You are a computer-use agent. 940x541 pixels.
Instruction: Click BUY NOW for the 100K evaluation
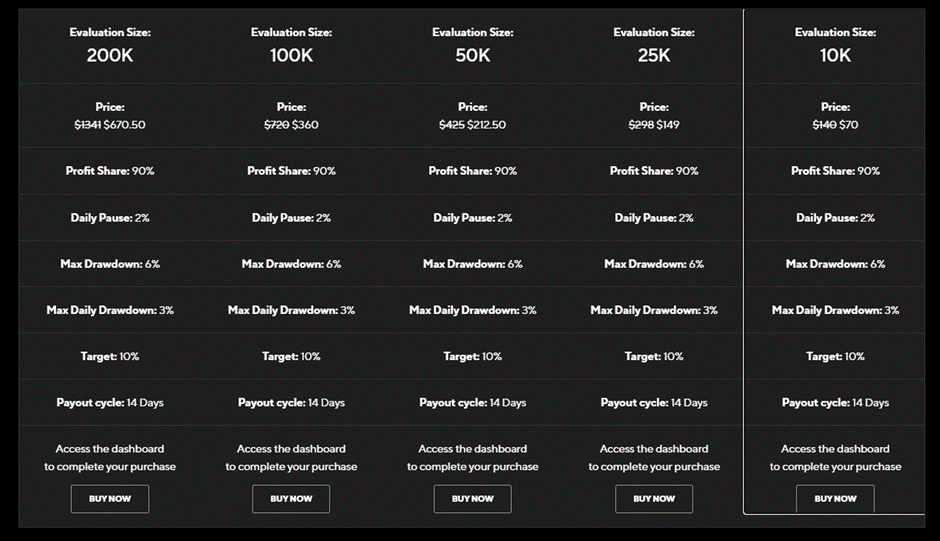click(291, 498)
